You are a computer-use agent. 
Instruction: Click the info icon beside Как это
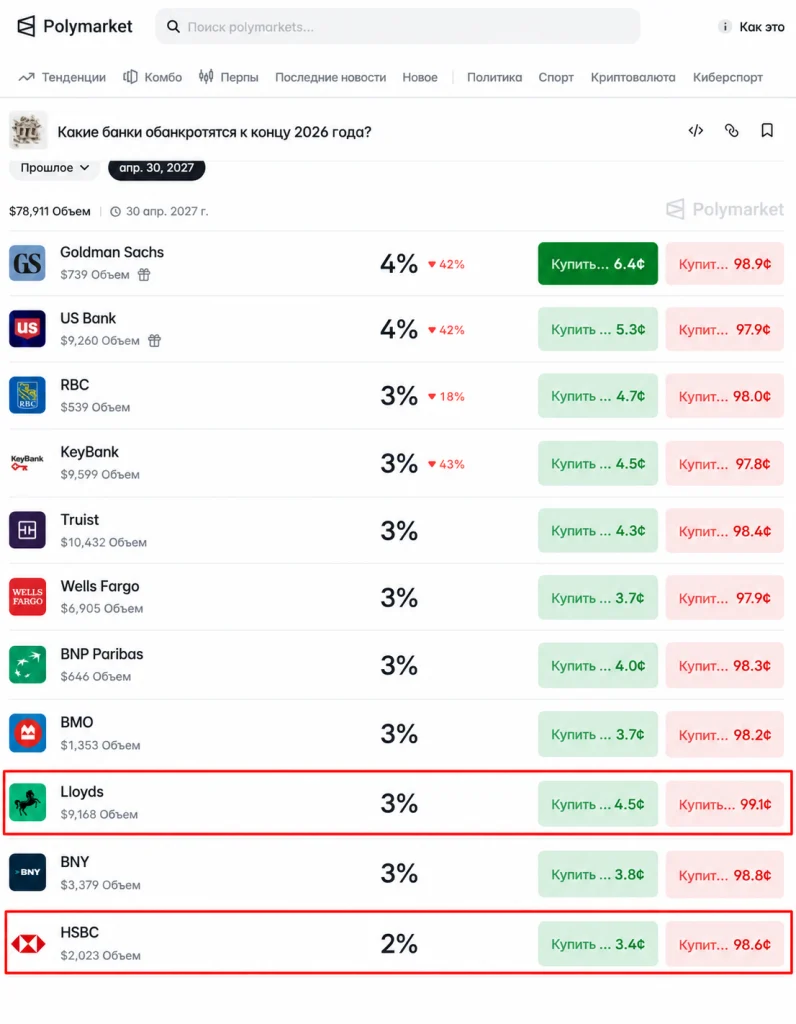tap(724, 27)
